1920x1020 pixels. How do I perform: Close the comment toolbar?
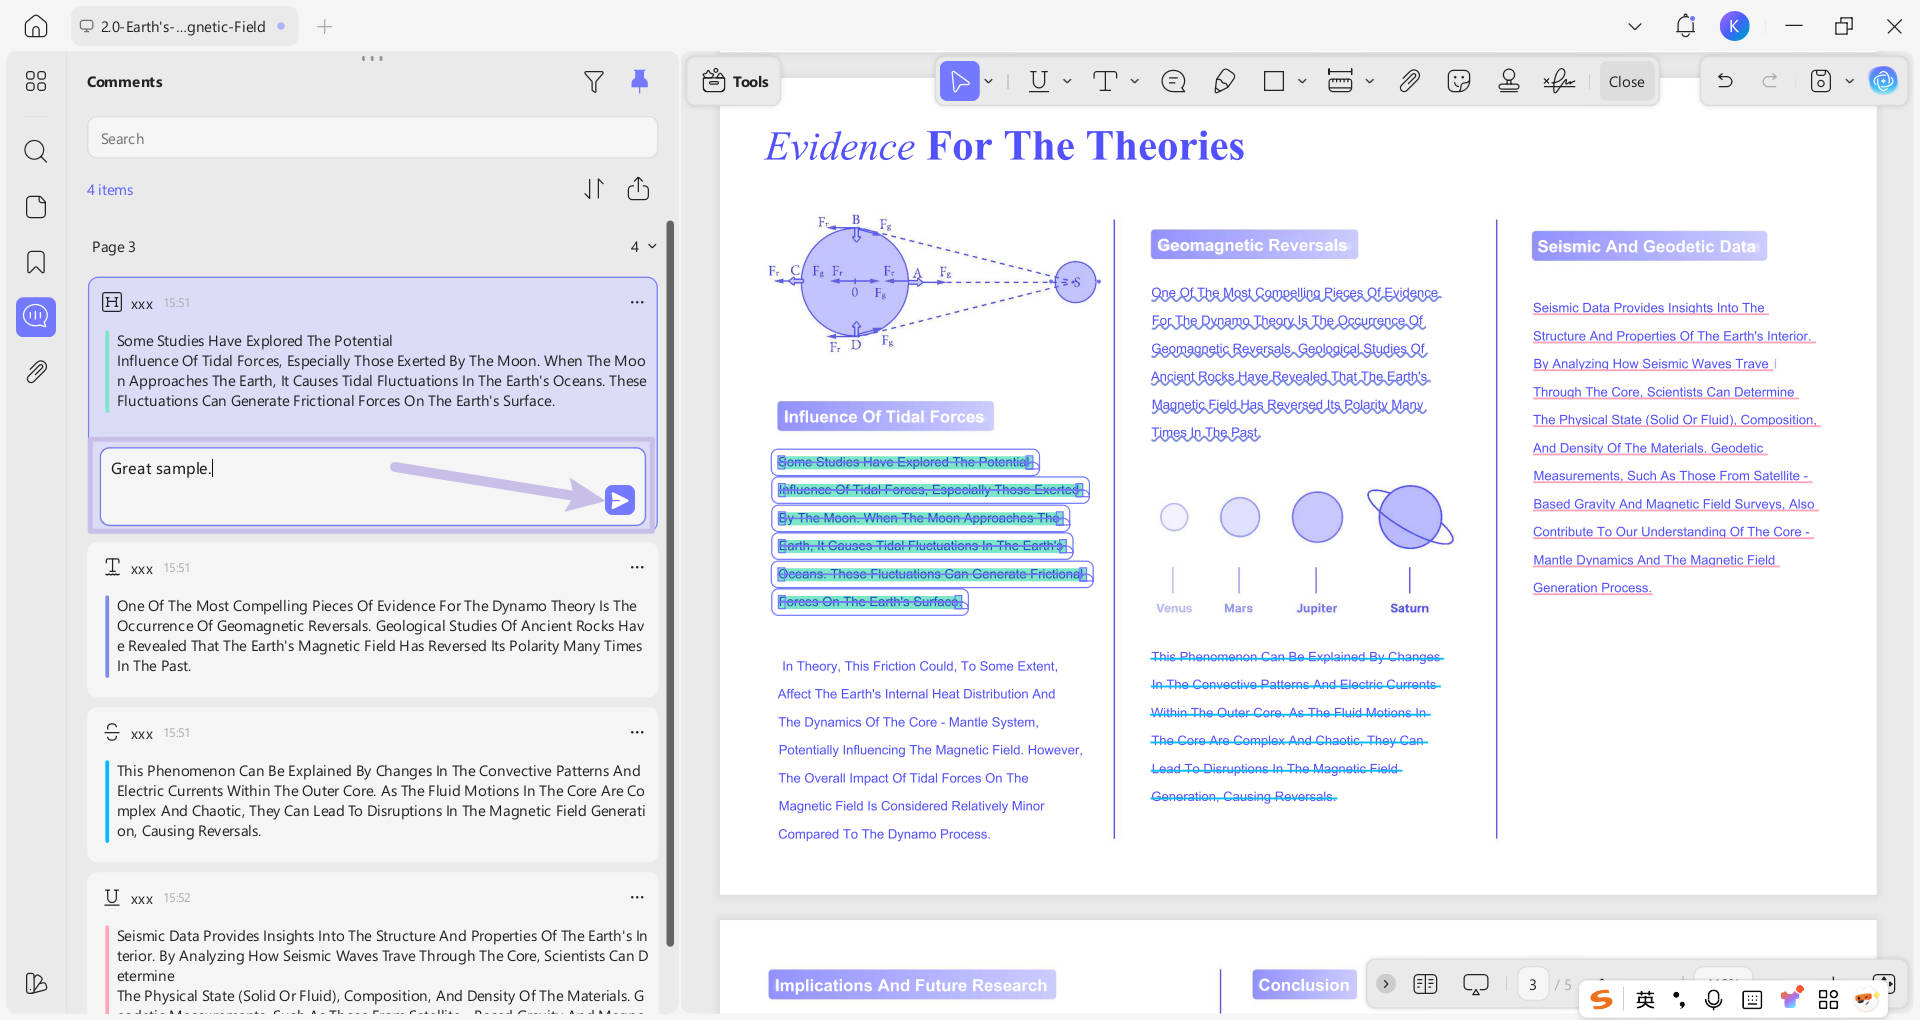pyautogui.click(x=1626, y=82)
